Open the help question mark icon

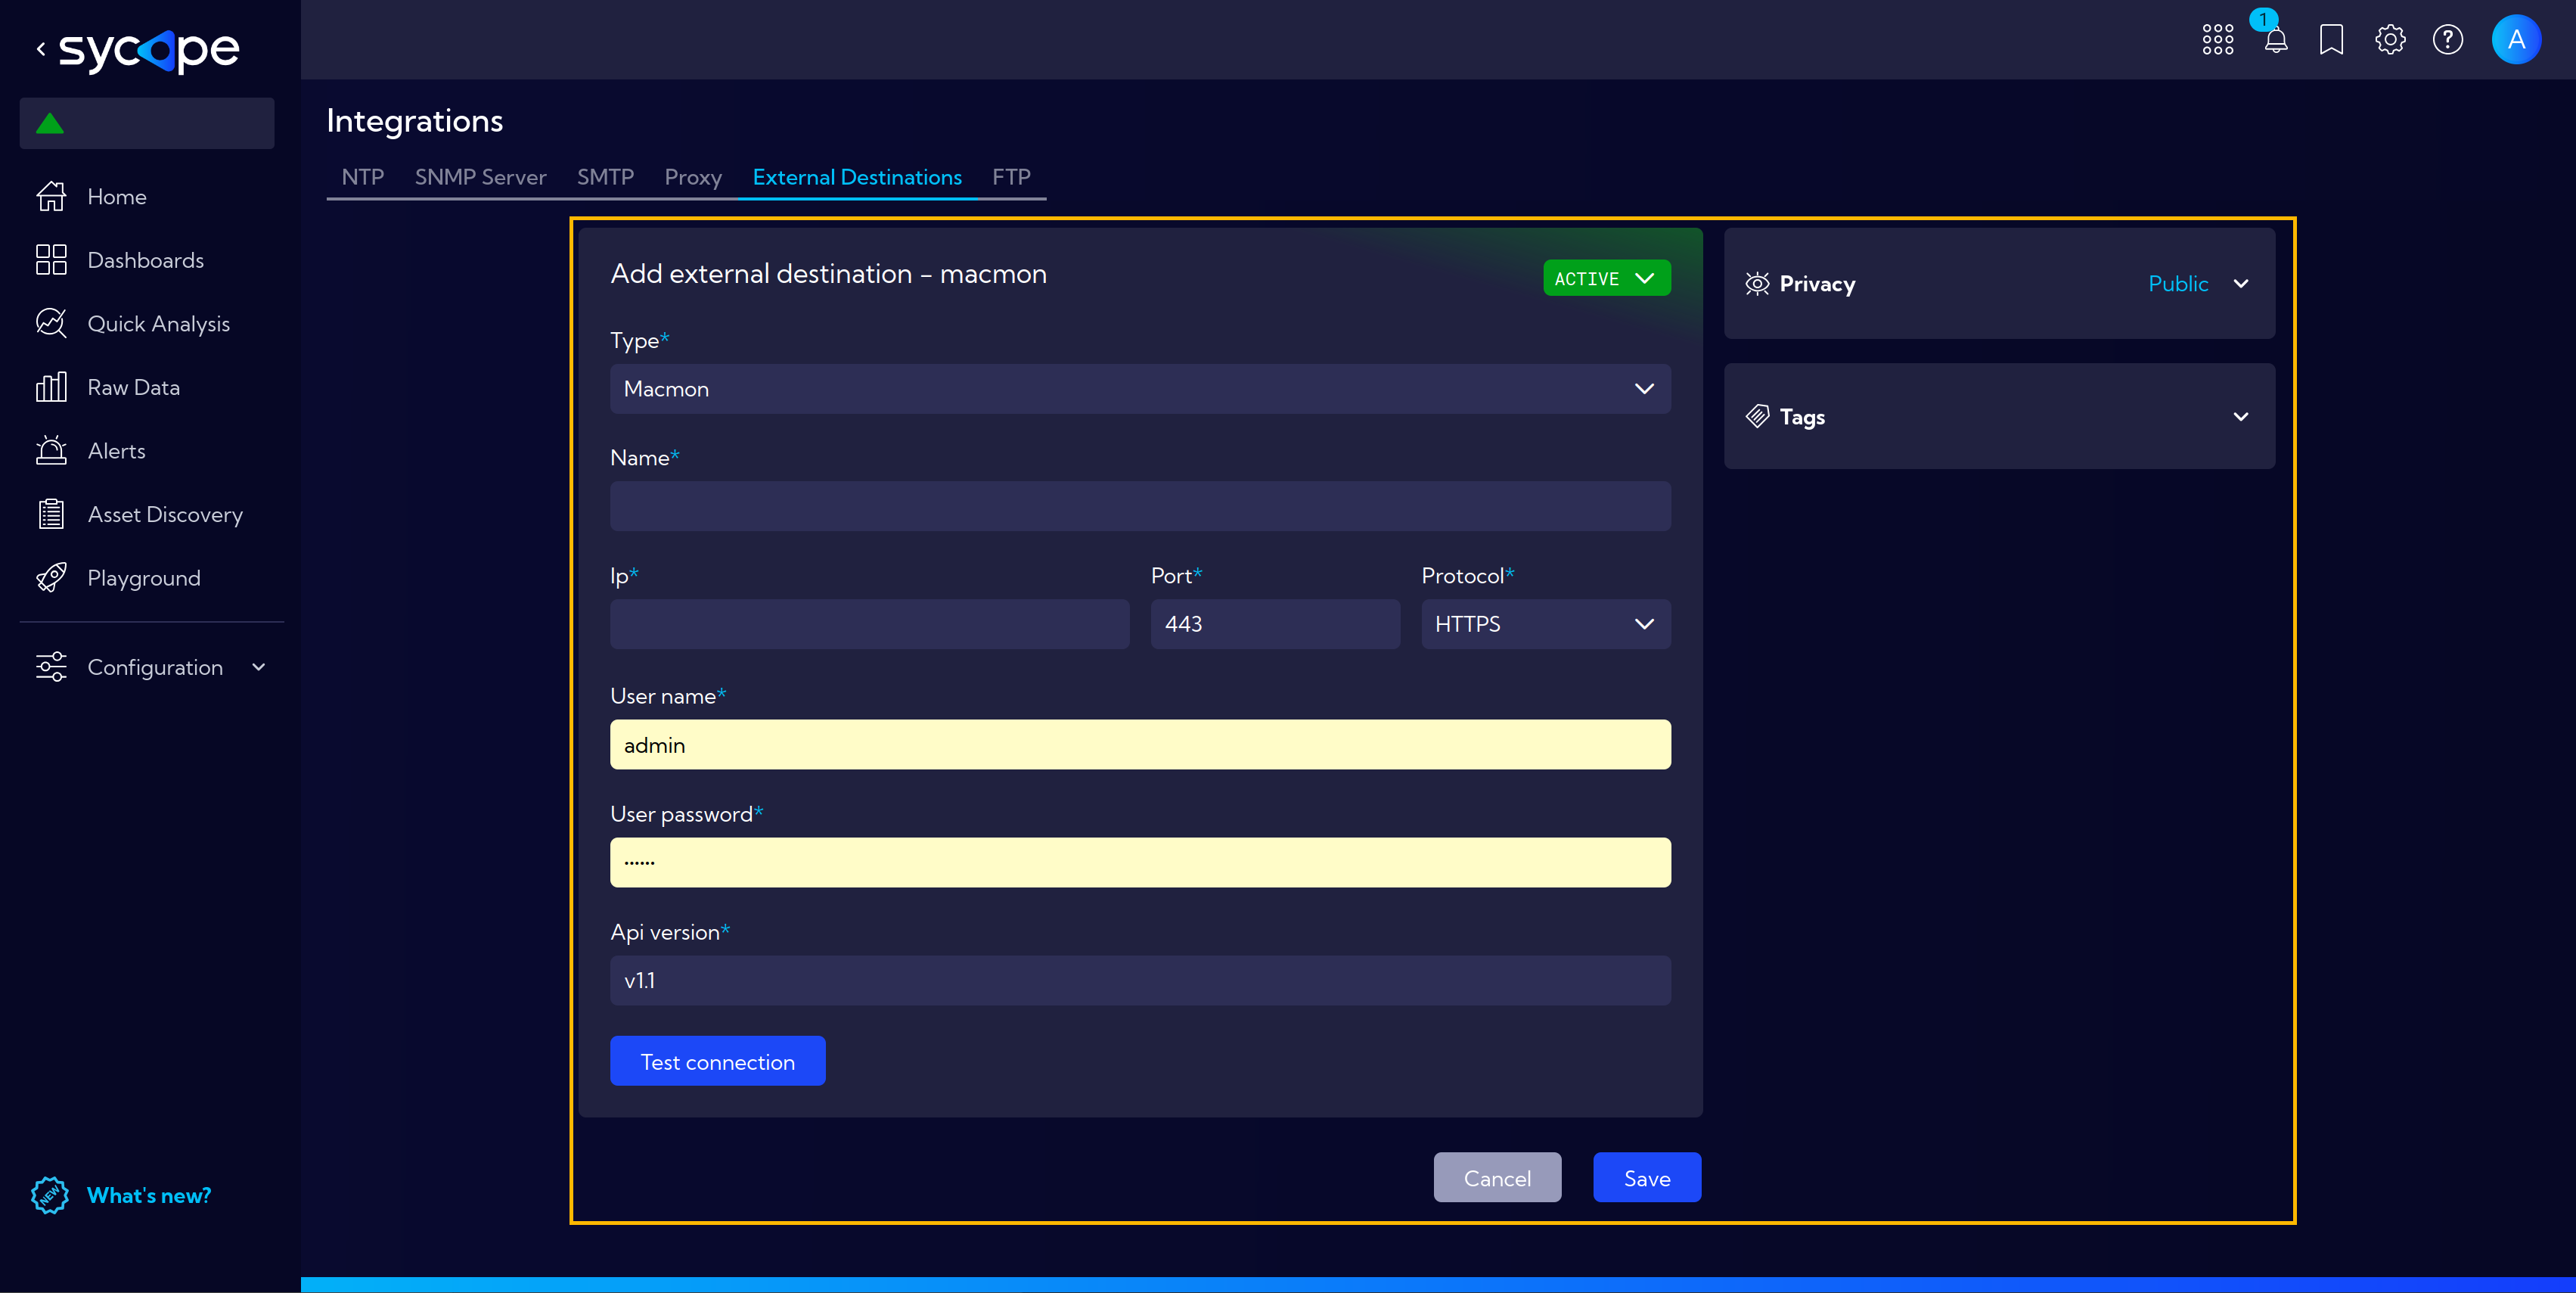[2448, 40]
